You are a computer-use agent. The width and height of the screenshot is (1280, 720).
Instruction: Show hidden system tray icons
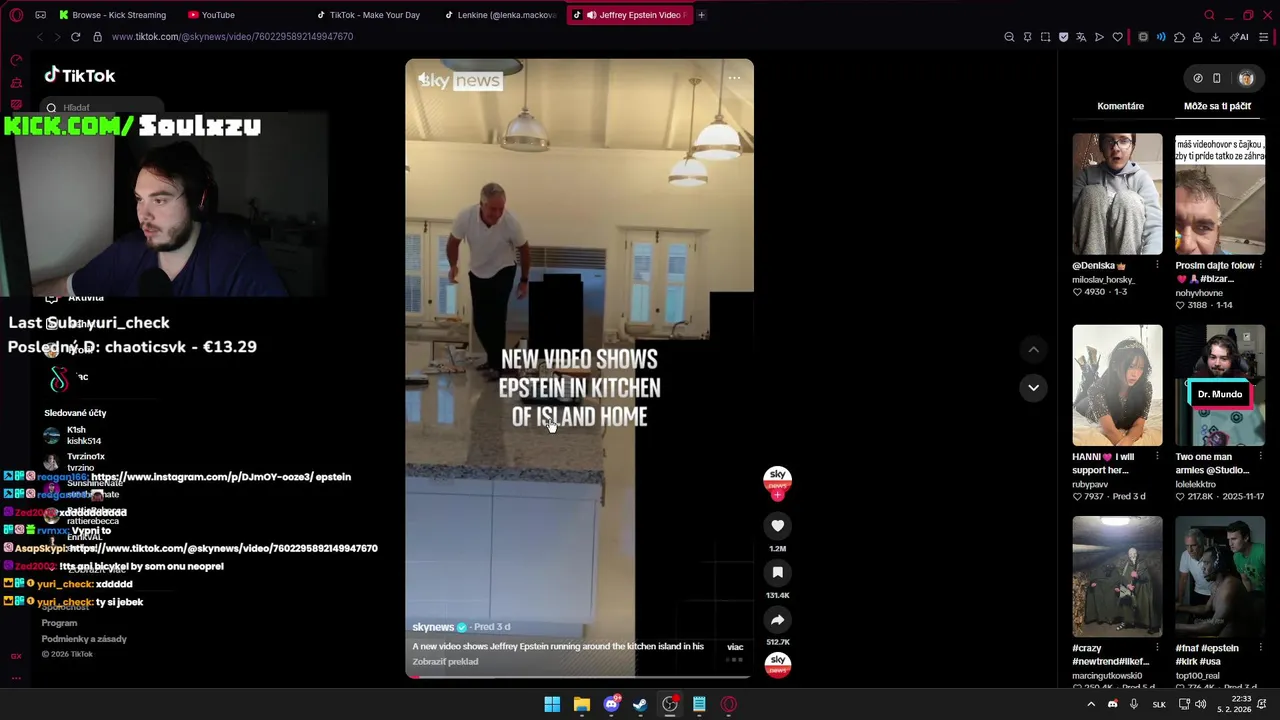[1091, 704]
